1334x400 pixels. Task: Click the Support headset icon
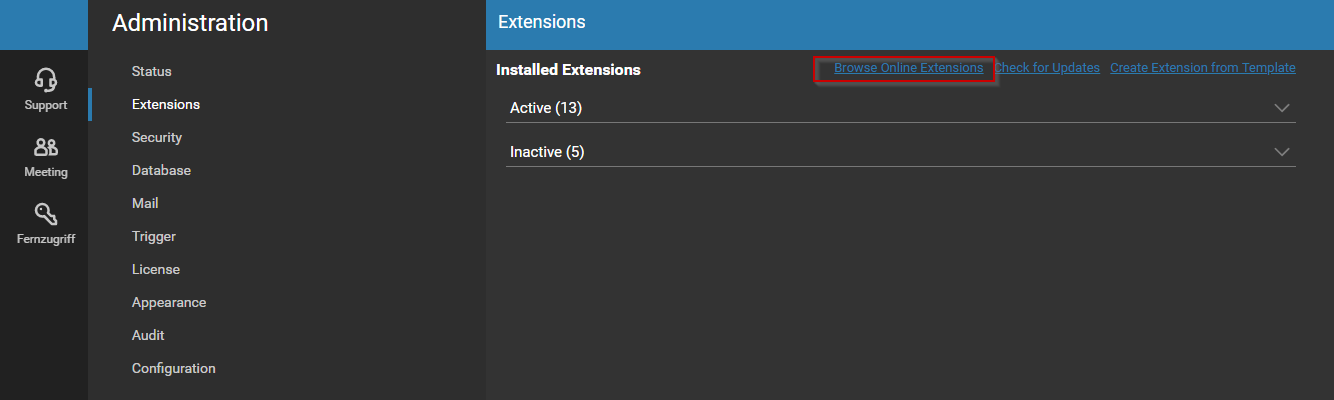46,80
